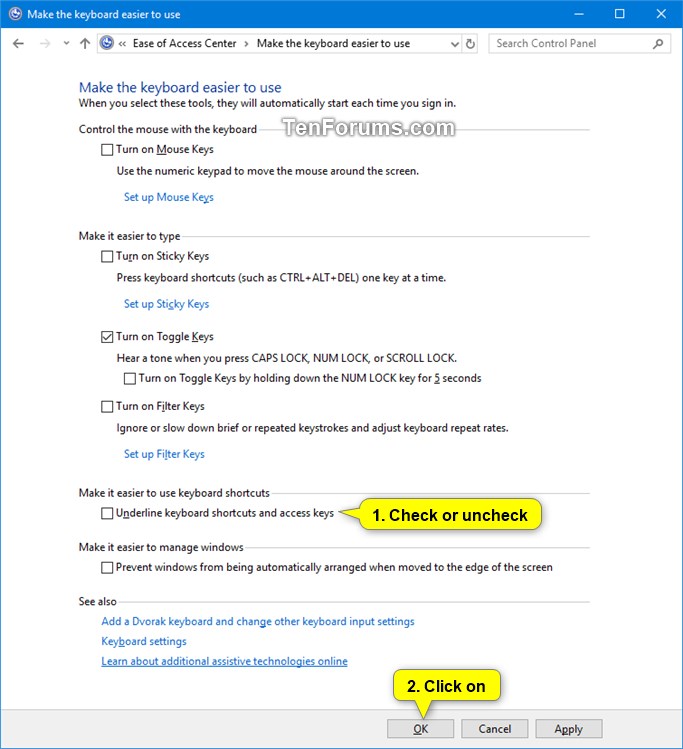Click the Cancel button
Image resolution: width=683 pixels, height=749 pixels.
(494, 729)
